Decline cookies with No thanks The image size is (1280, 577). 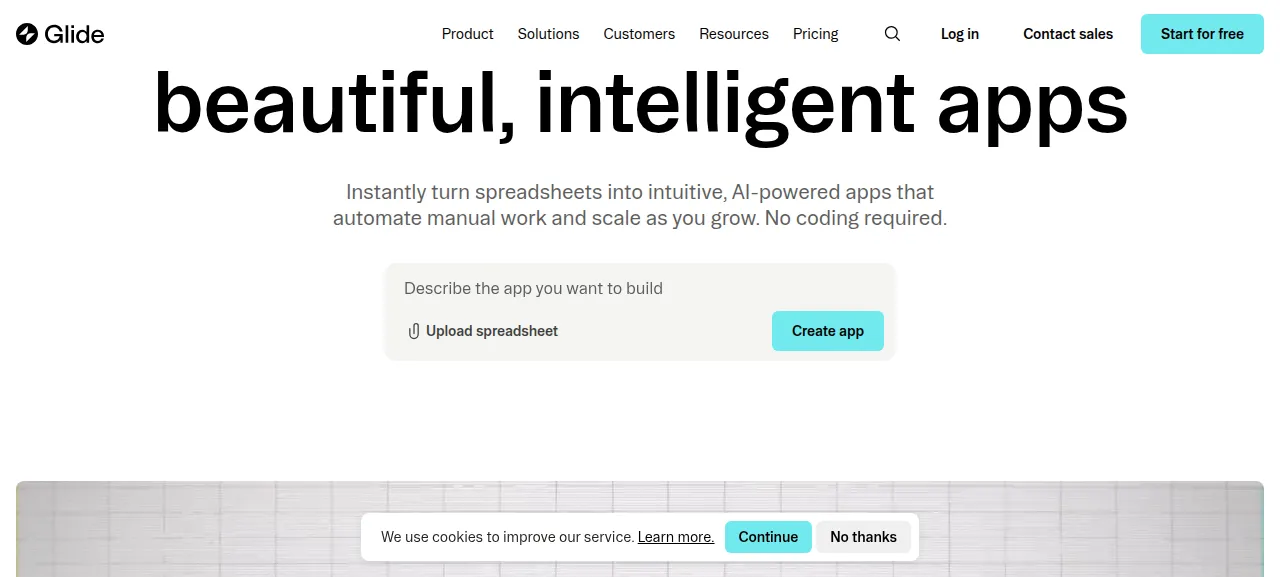863,537
